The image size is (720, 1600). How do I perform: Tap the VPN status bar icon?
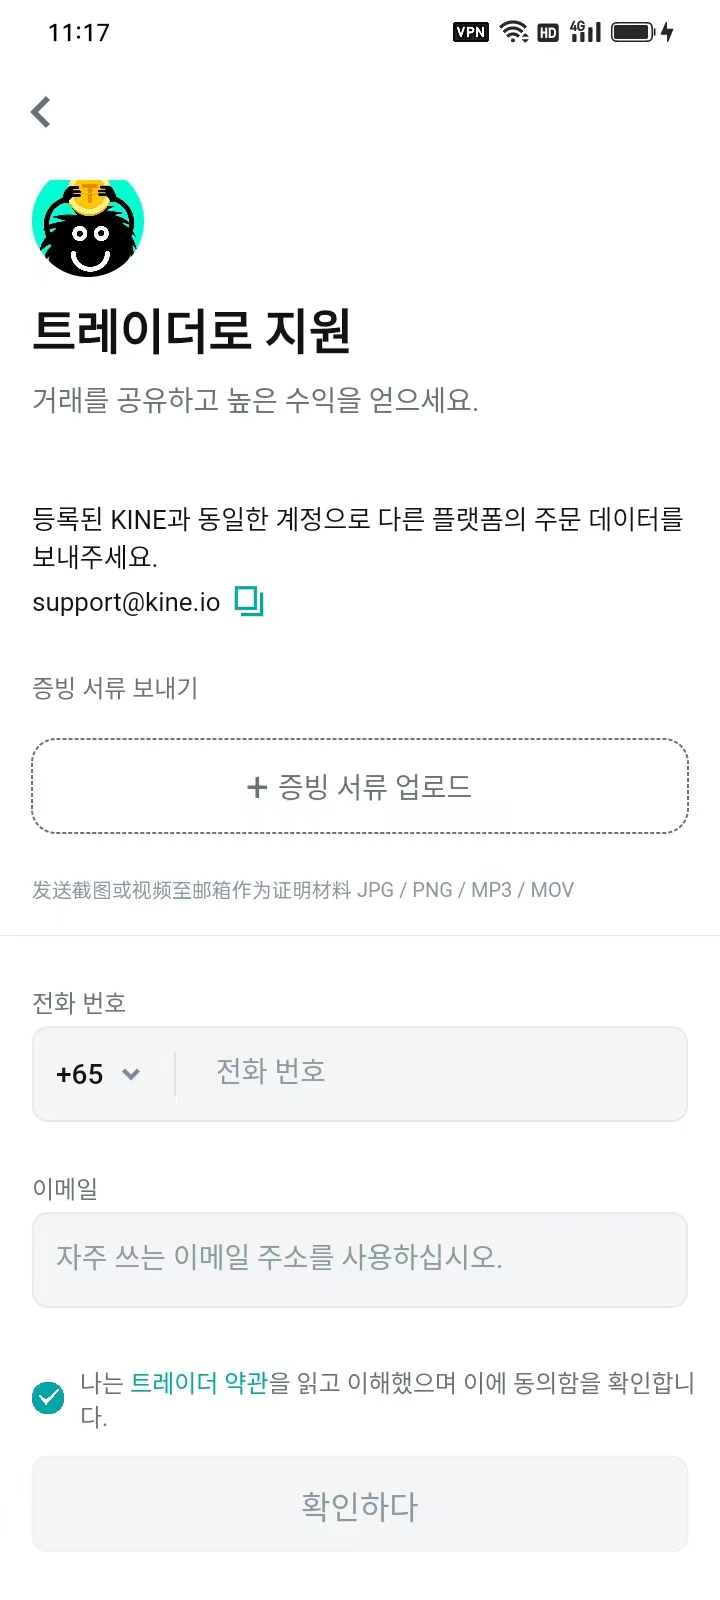(470, 32)
